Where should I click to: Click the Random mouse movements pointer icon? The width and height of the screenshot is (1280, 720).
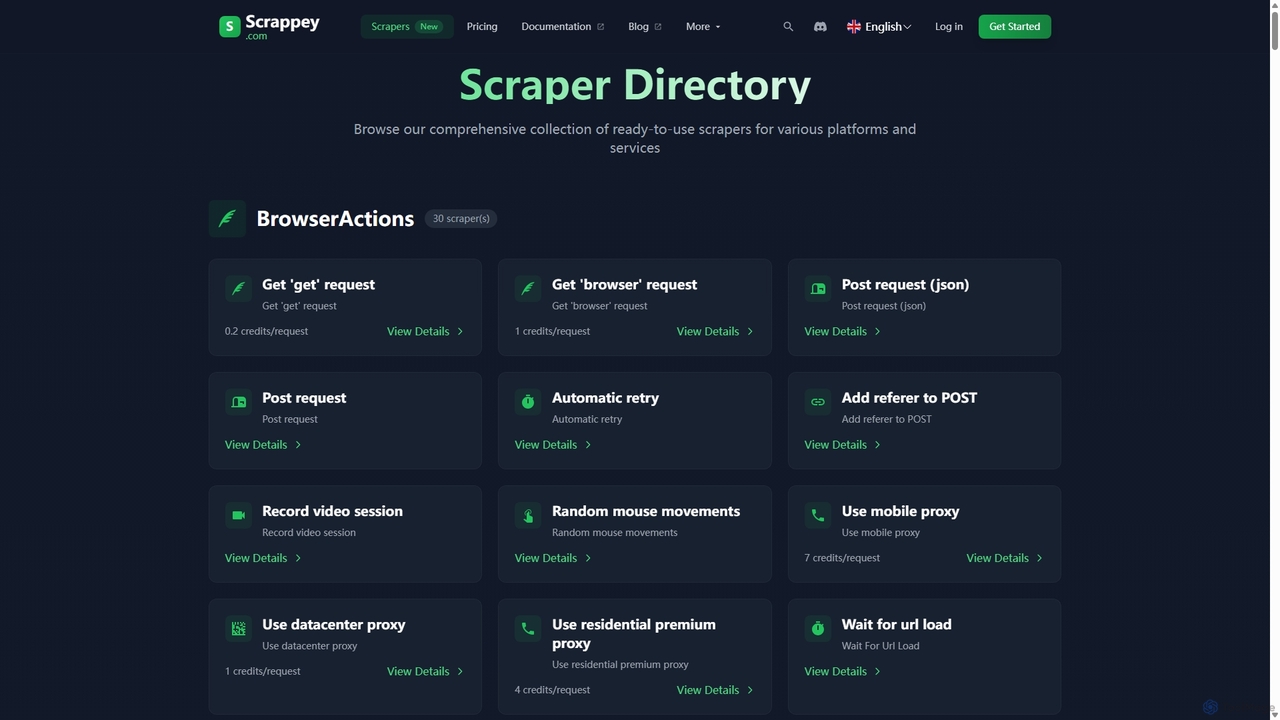click(528, 515)
